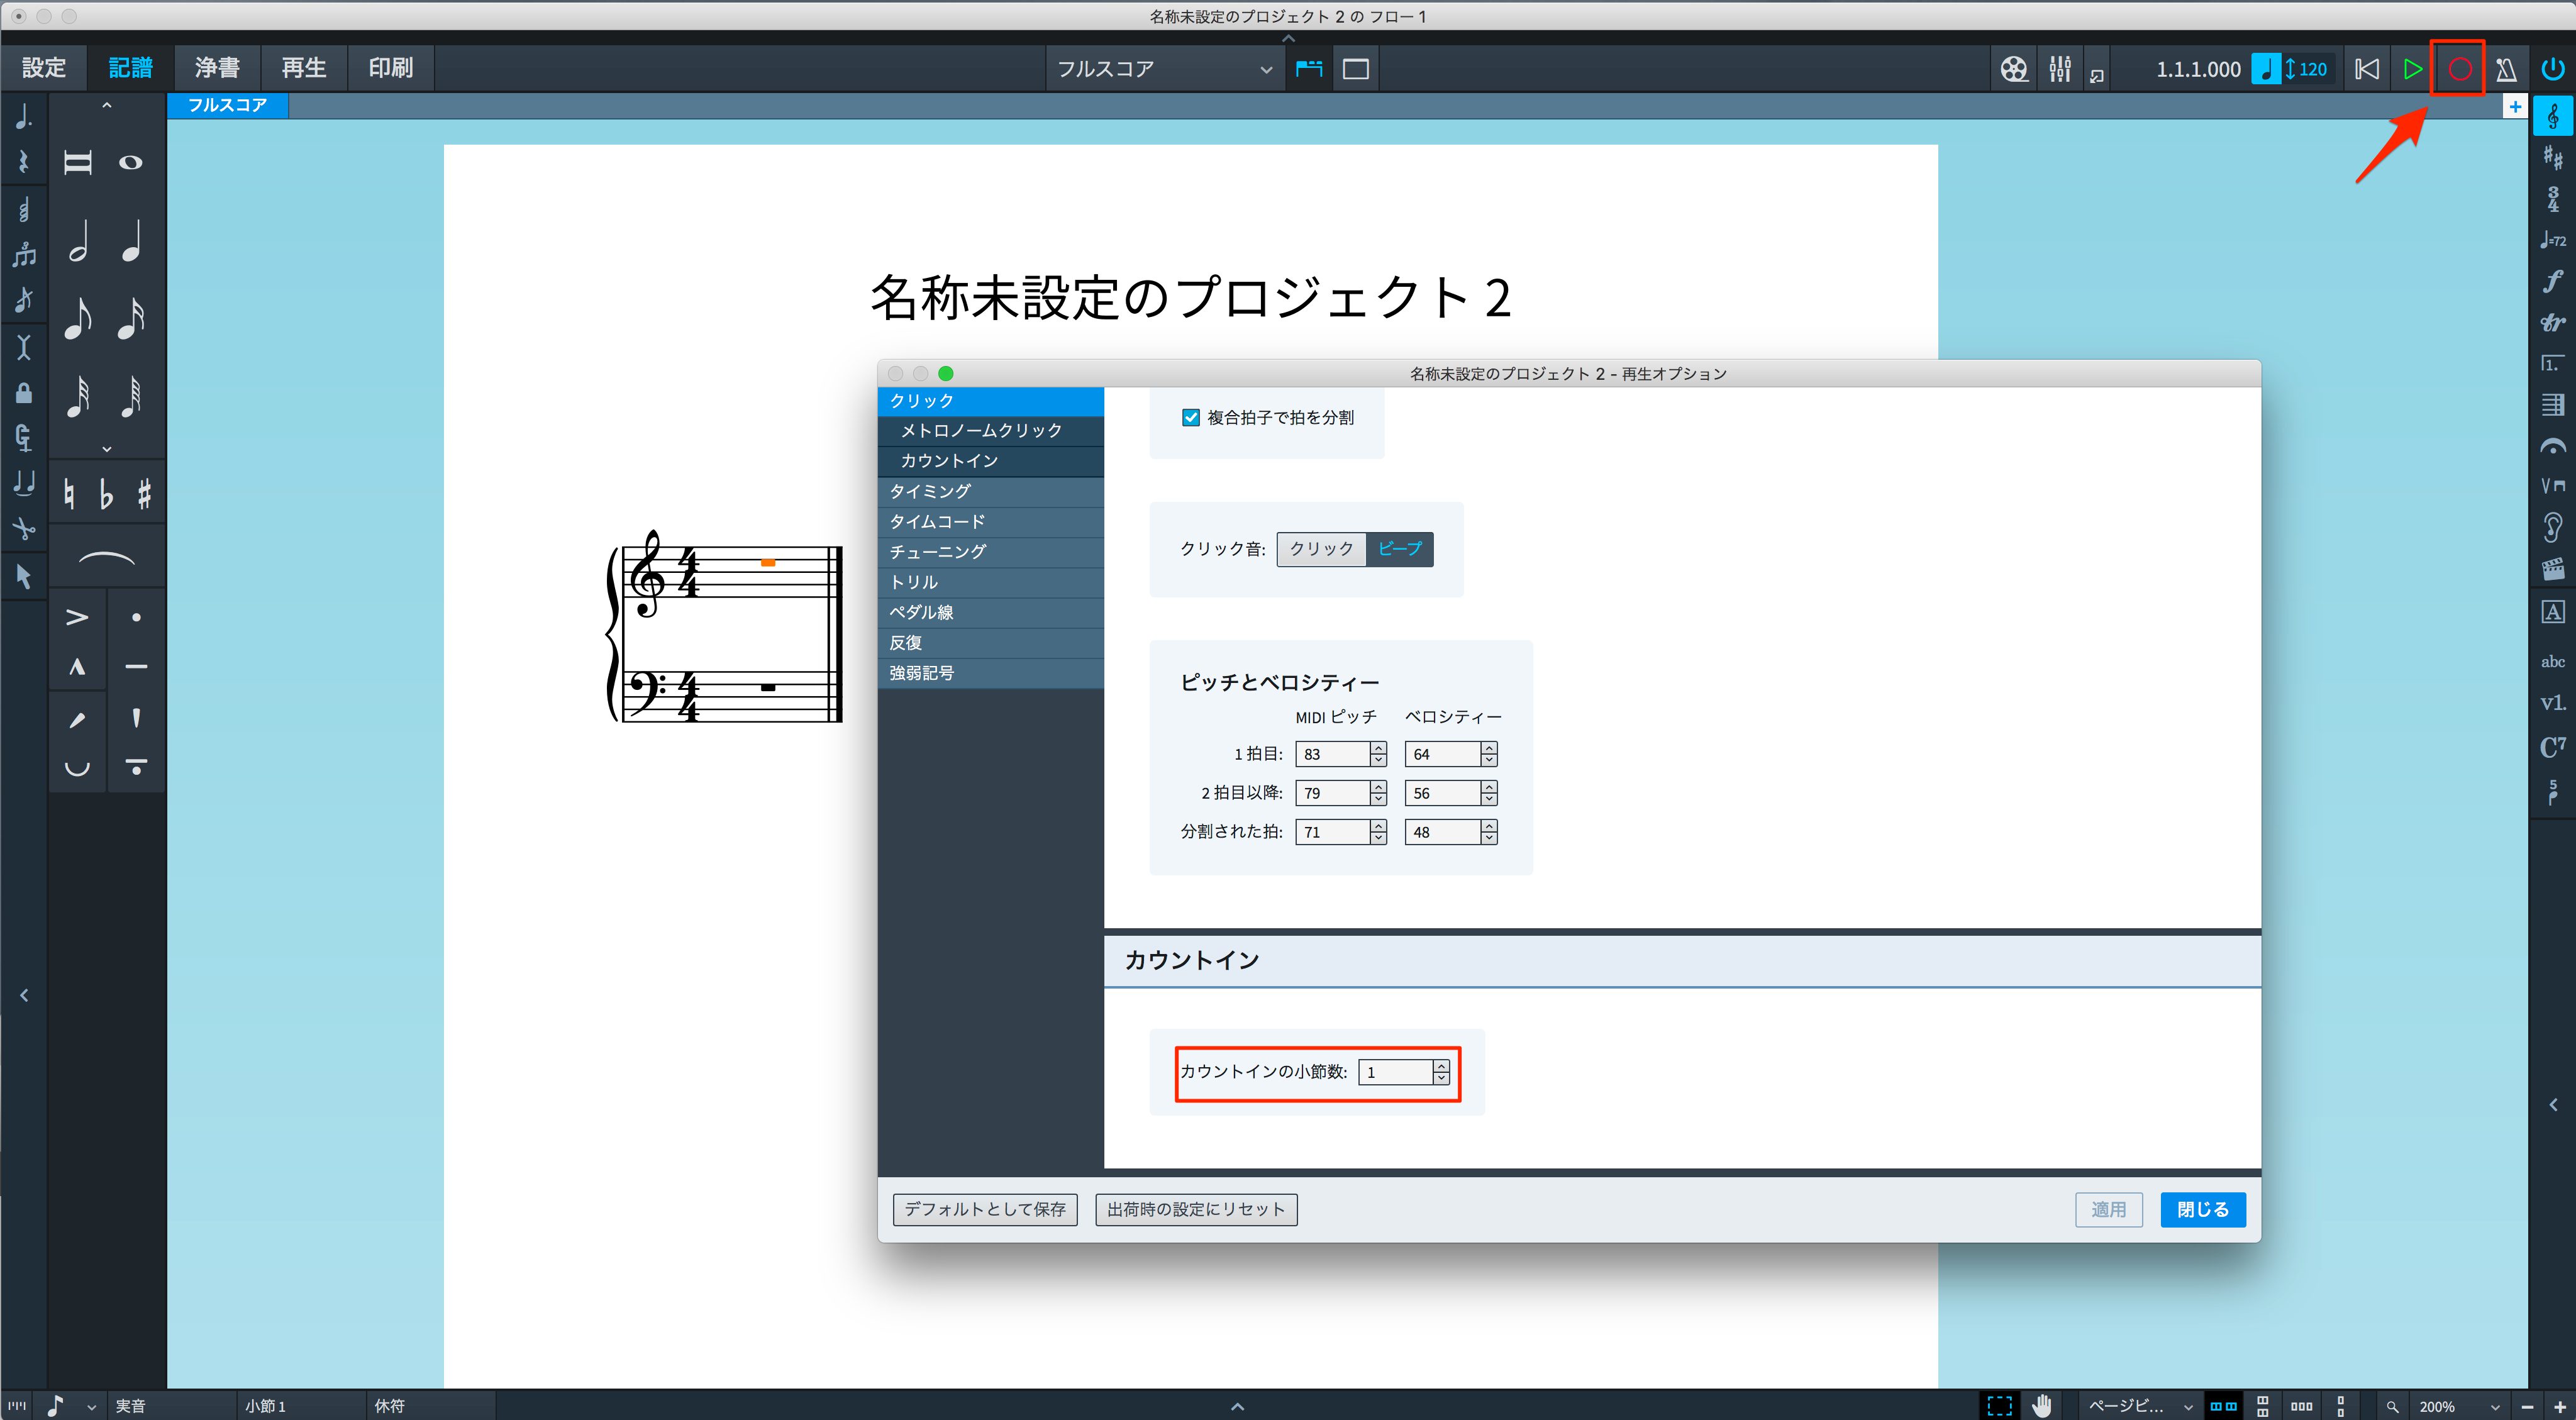Toggle 複合拍子で拍を分割 checkbox

tap(1191, 417)
